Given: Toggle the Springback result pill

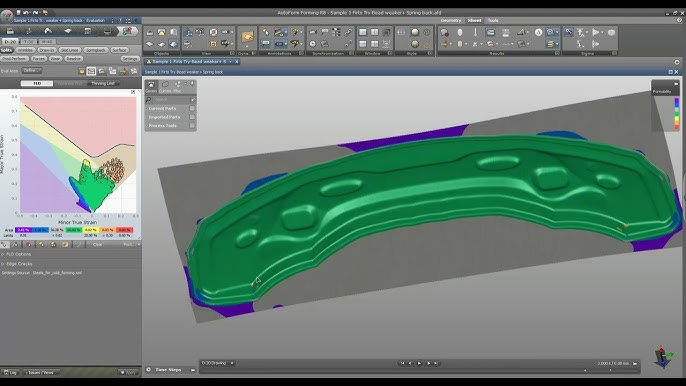Looking at the screenshot, I should (95, 50).
